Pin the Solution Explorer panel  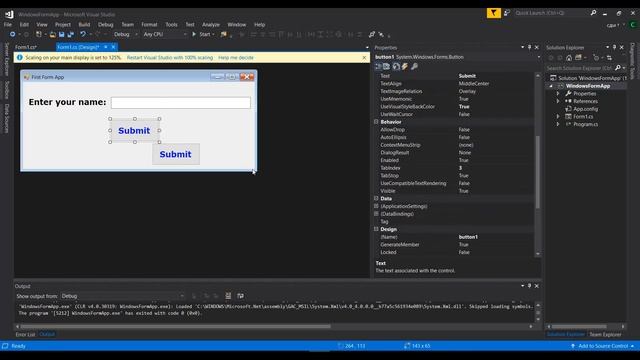coord(614,48)
